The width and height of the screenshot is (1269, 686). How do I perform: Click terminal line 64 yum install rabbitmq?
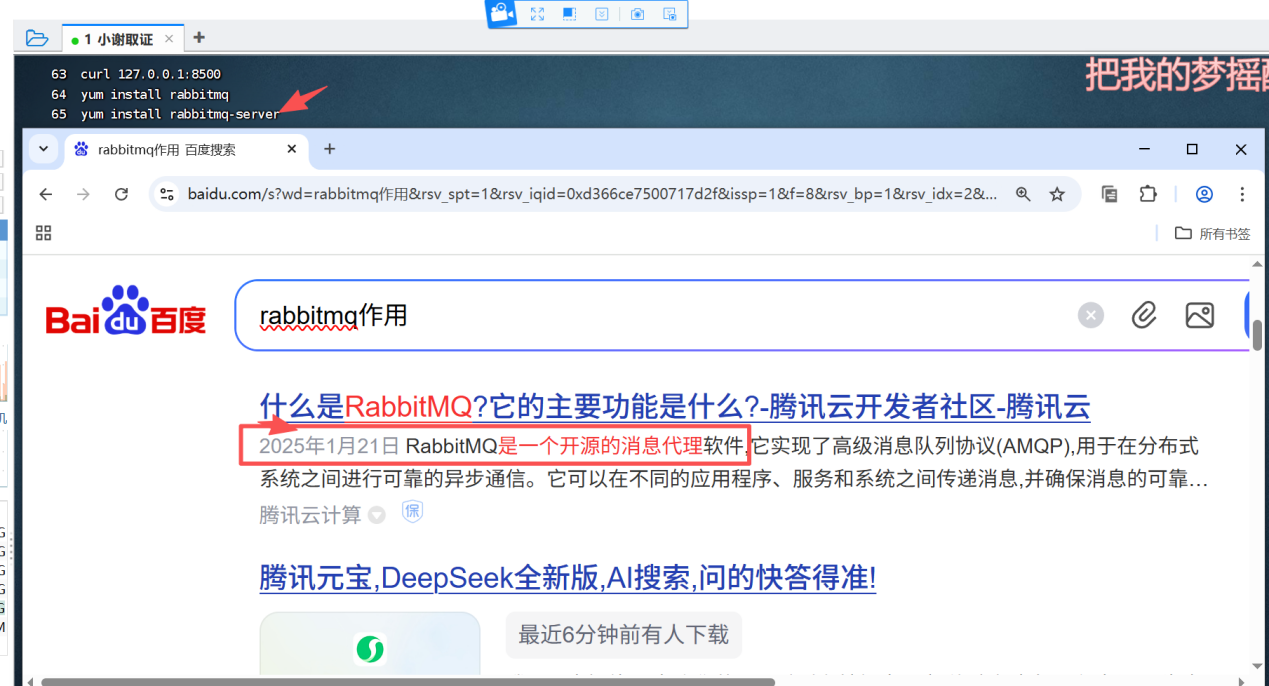coord(139,94)
